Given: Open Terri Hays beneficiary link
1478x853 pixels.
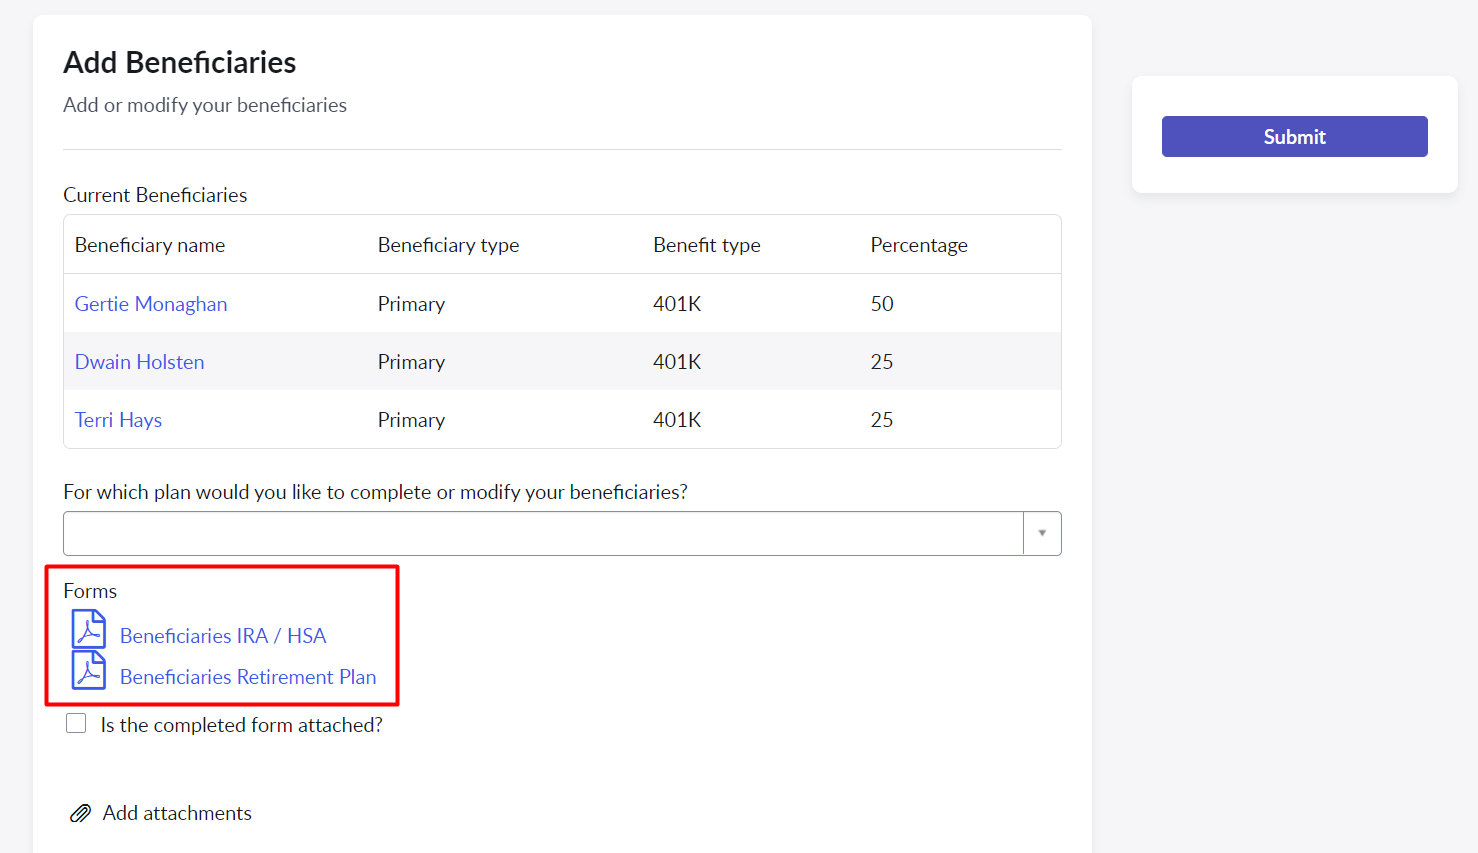Looking at the screenshot, I should [118, 420].
